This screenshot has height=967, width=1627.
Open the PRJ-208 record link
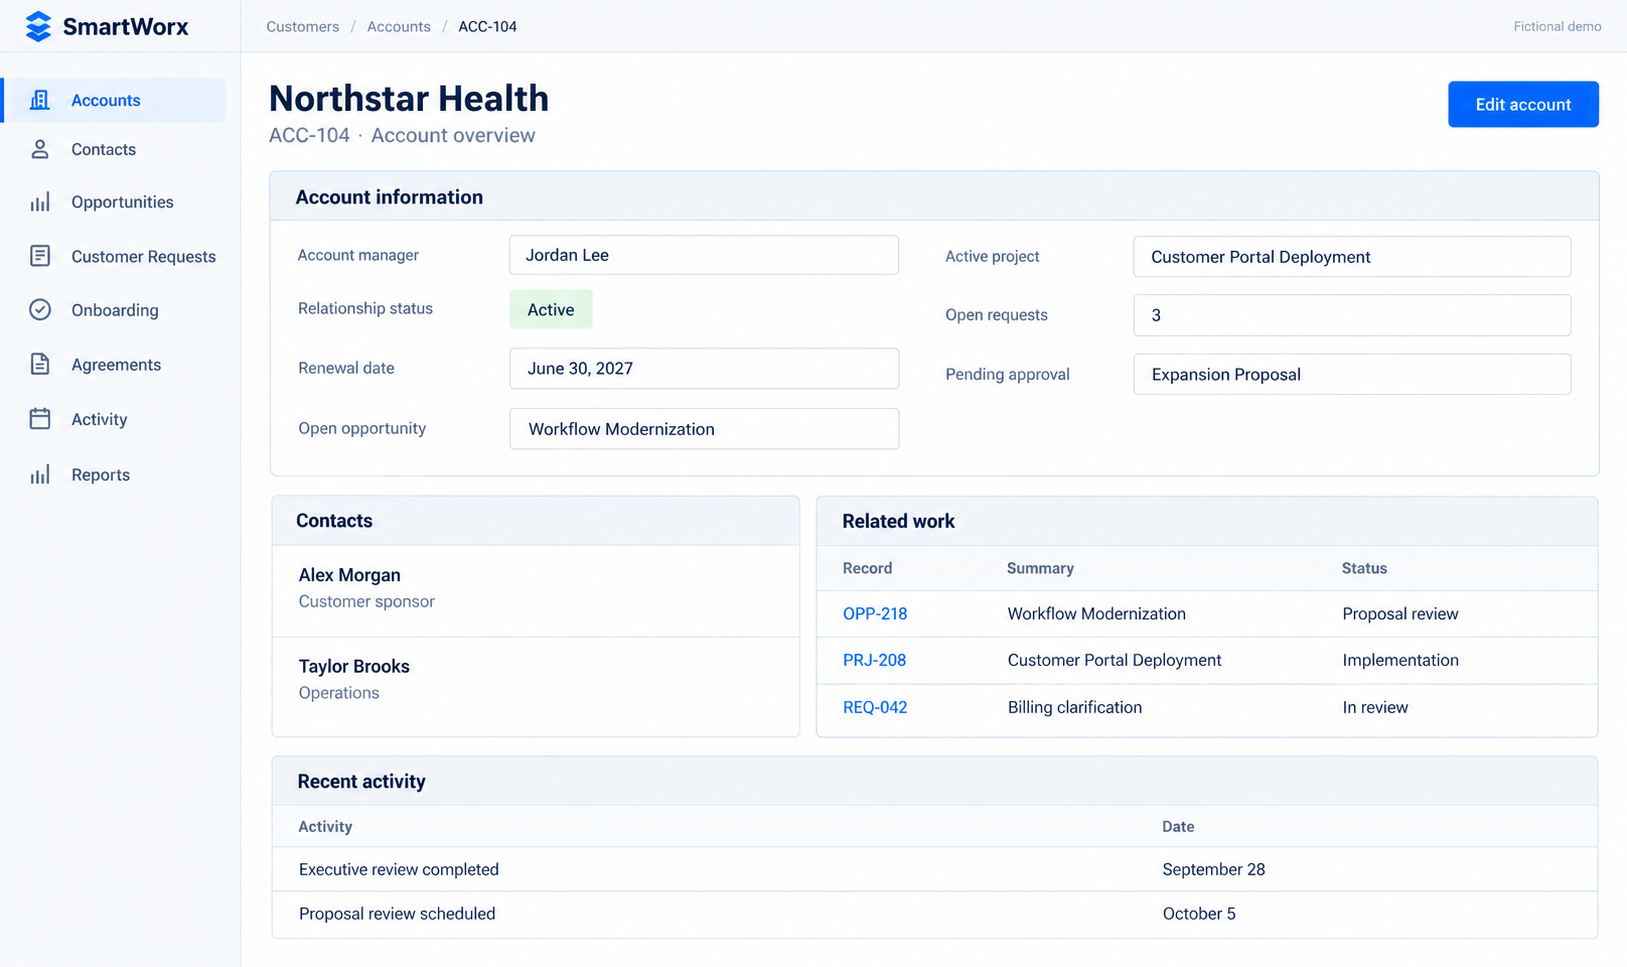(875, 660)
